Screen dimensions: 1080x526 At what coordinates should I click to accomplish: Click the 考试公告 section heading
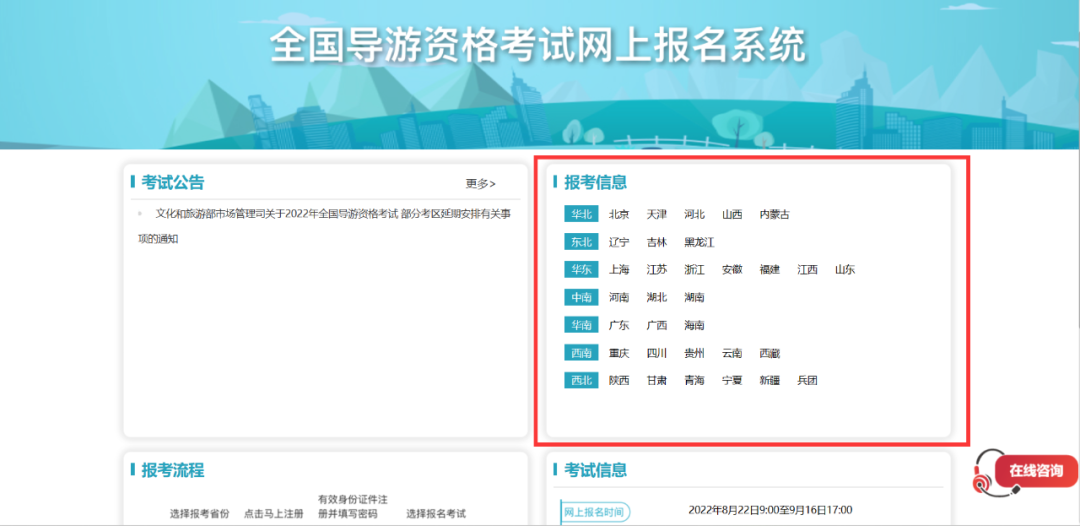pos(173,182)
